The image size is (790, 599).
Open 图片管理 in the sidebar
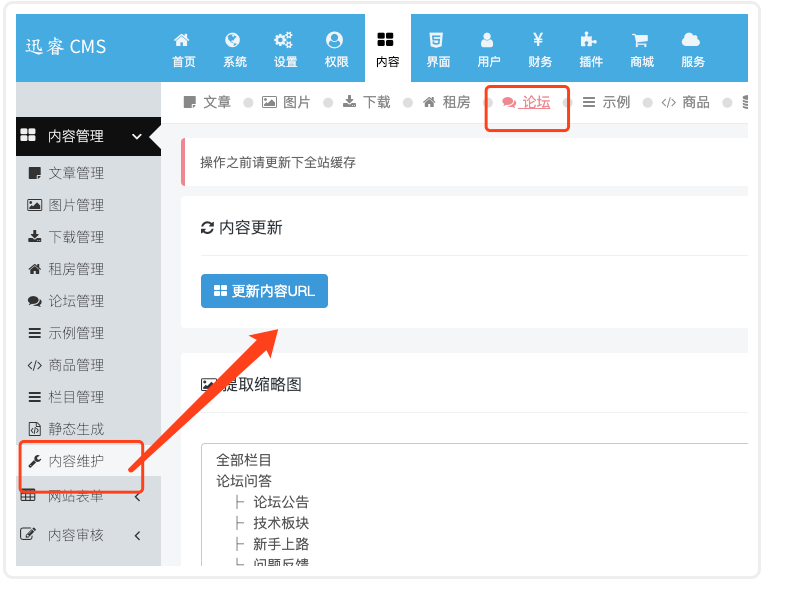point(76,205)
